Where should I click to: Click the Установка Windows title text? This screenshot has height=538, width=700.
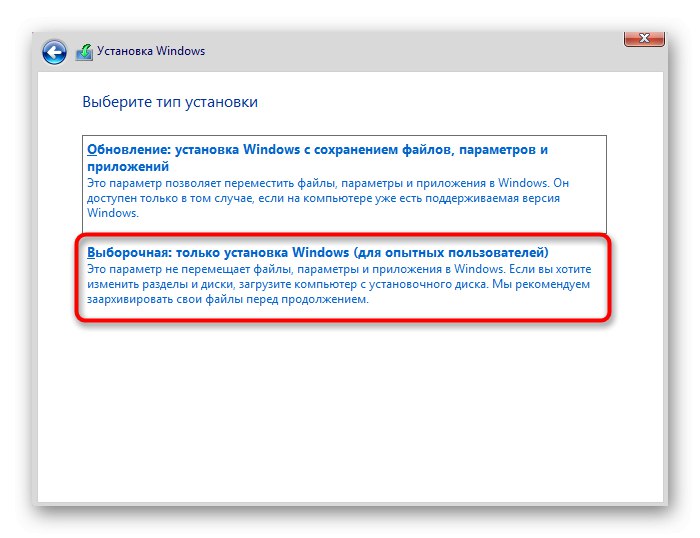[151, 51]
